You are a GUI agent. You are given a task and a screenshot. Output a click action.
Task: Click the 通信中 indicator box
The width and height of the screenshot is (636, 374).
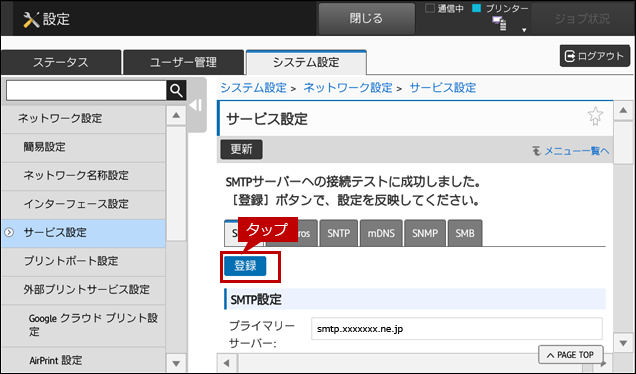click(430, 8)
